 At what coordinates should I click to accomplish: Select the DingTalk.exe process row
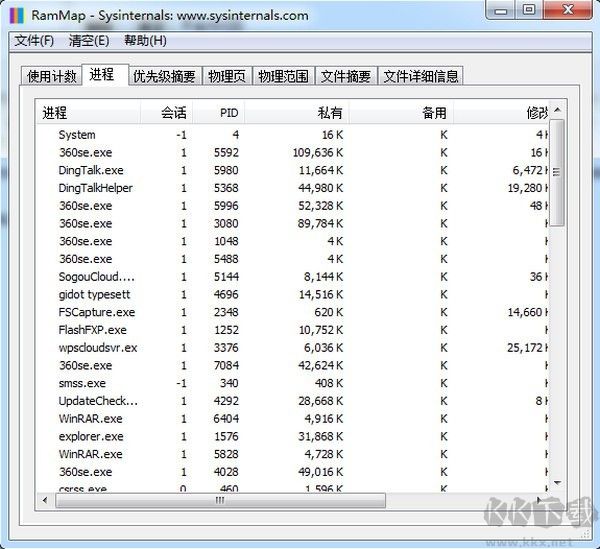click(x=293, y=170)
